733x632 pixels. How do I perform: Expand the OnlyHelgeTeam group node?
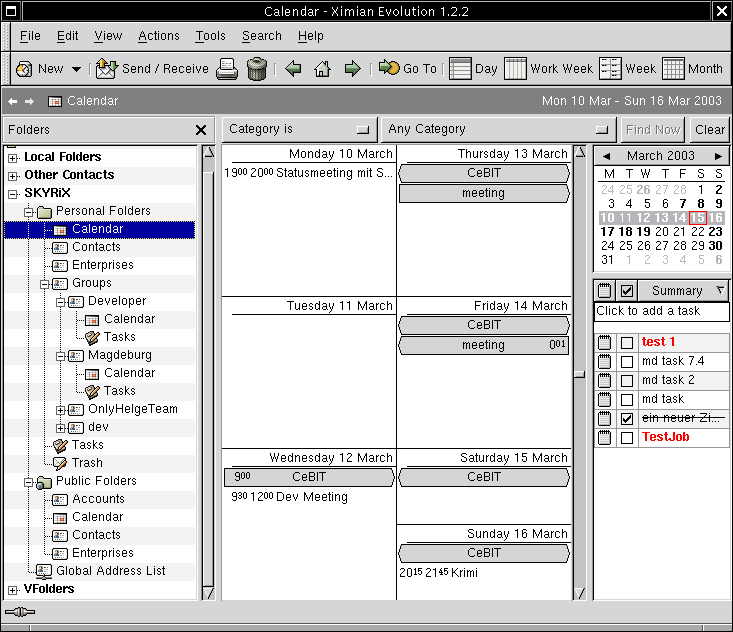(60, 410)
